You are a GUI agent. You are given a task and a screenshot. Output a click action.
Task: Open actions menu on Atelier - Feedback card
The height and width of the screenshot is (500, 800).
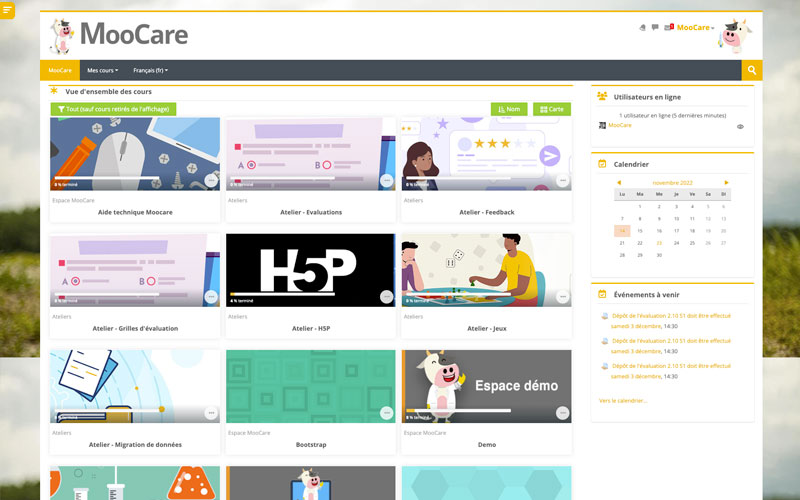(x=562, y=180)
